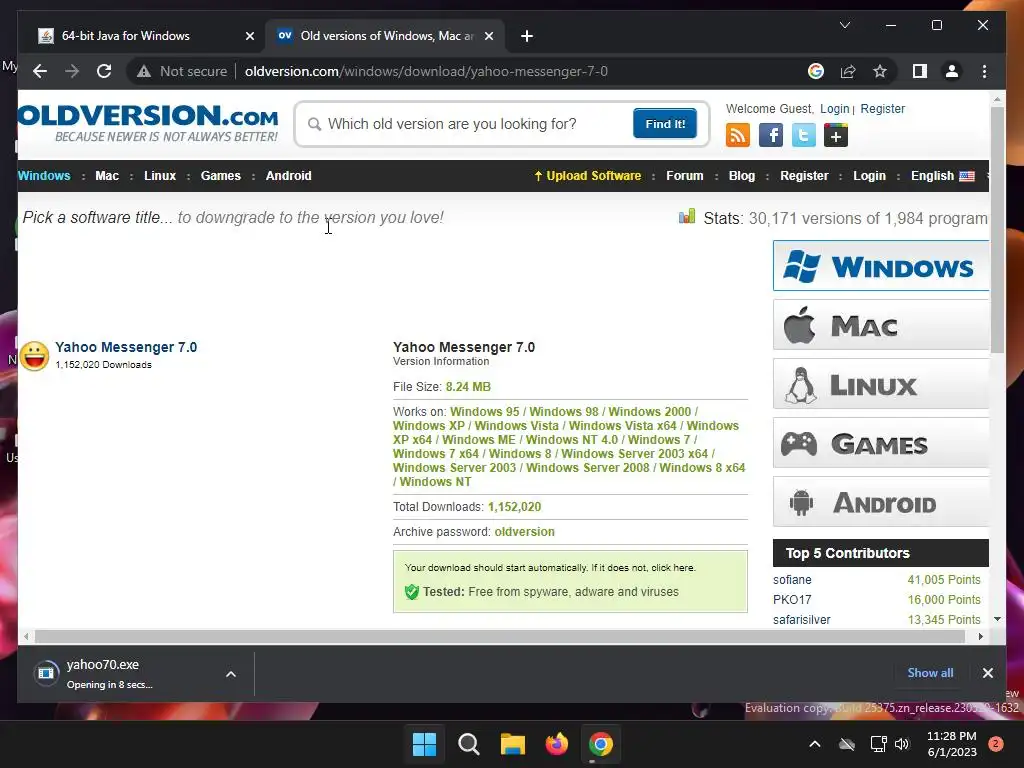This screenshot has width=1024, height=768.
Task: Click Upload Software link
Action: coord(588,176)
